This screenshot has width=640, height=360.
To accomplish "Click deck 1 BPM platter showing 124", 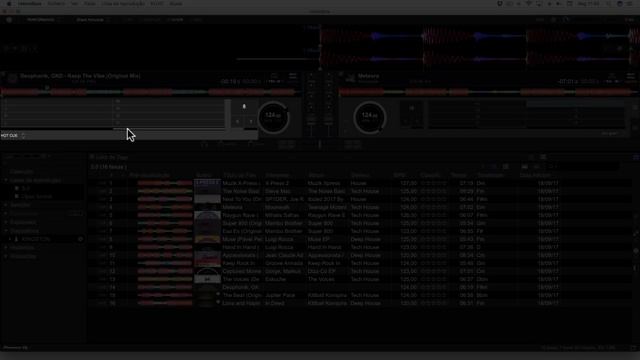I will click(273, 117).
